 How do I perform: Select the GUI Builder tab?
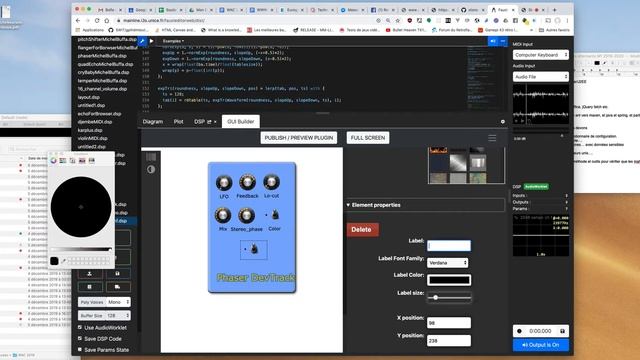click(240, 122)
